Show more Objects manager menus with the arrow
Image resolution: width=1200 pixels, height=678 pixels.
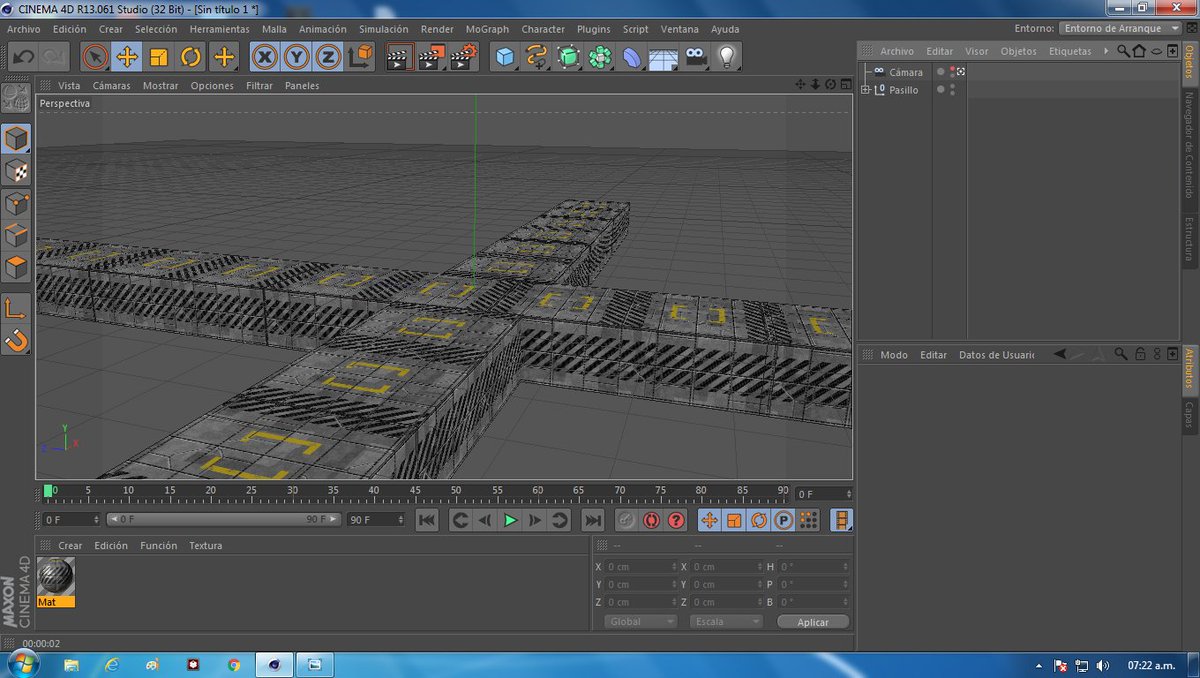[x=1105, y=51]
